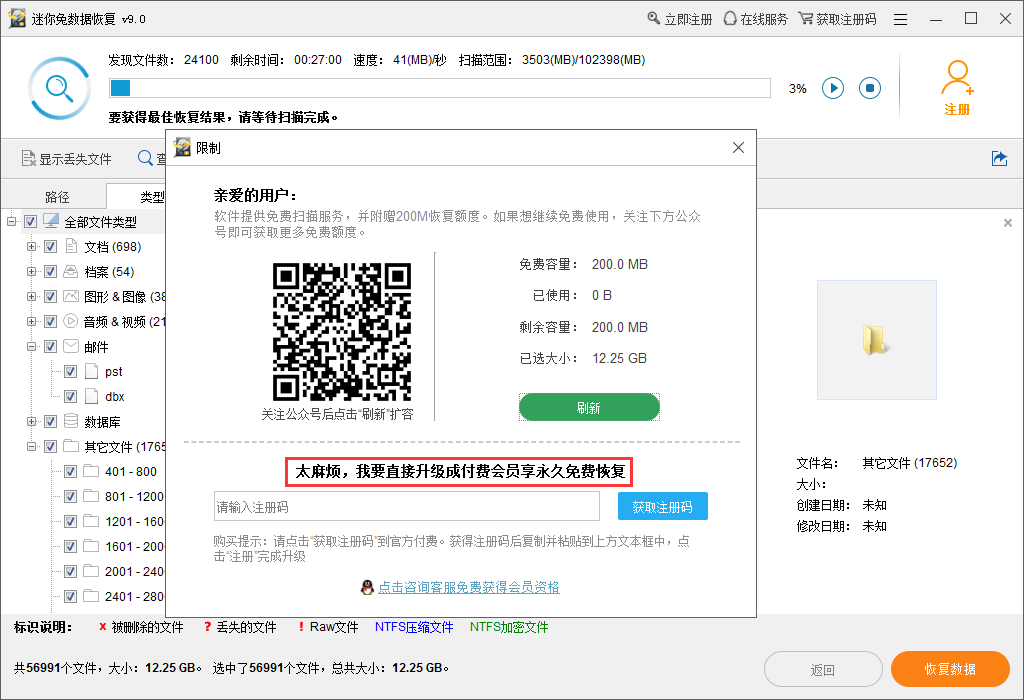Viewport: 1024px width, 700px height.
Task: Click the green 刷新 button
Action: pos(589,407)
